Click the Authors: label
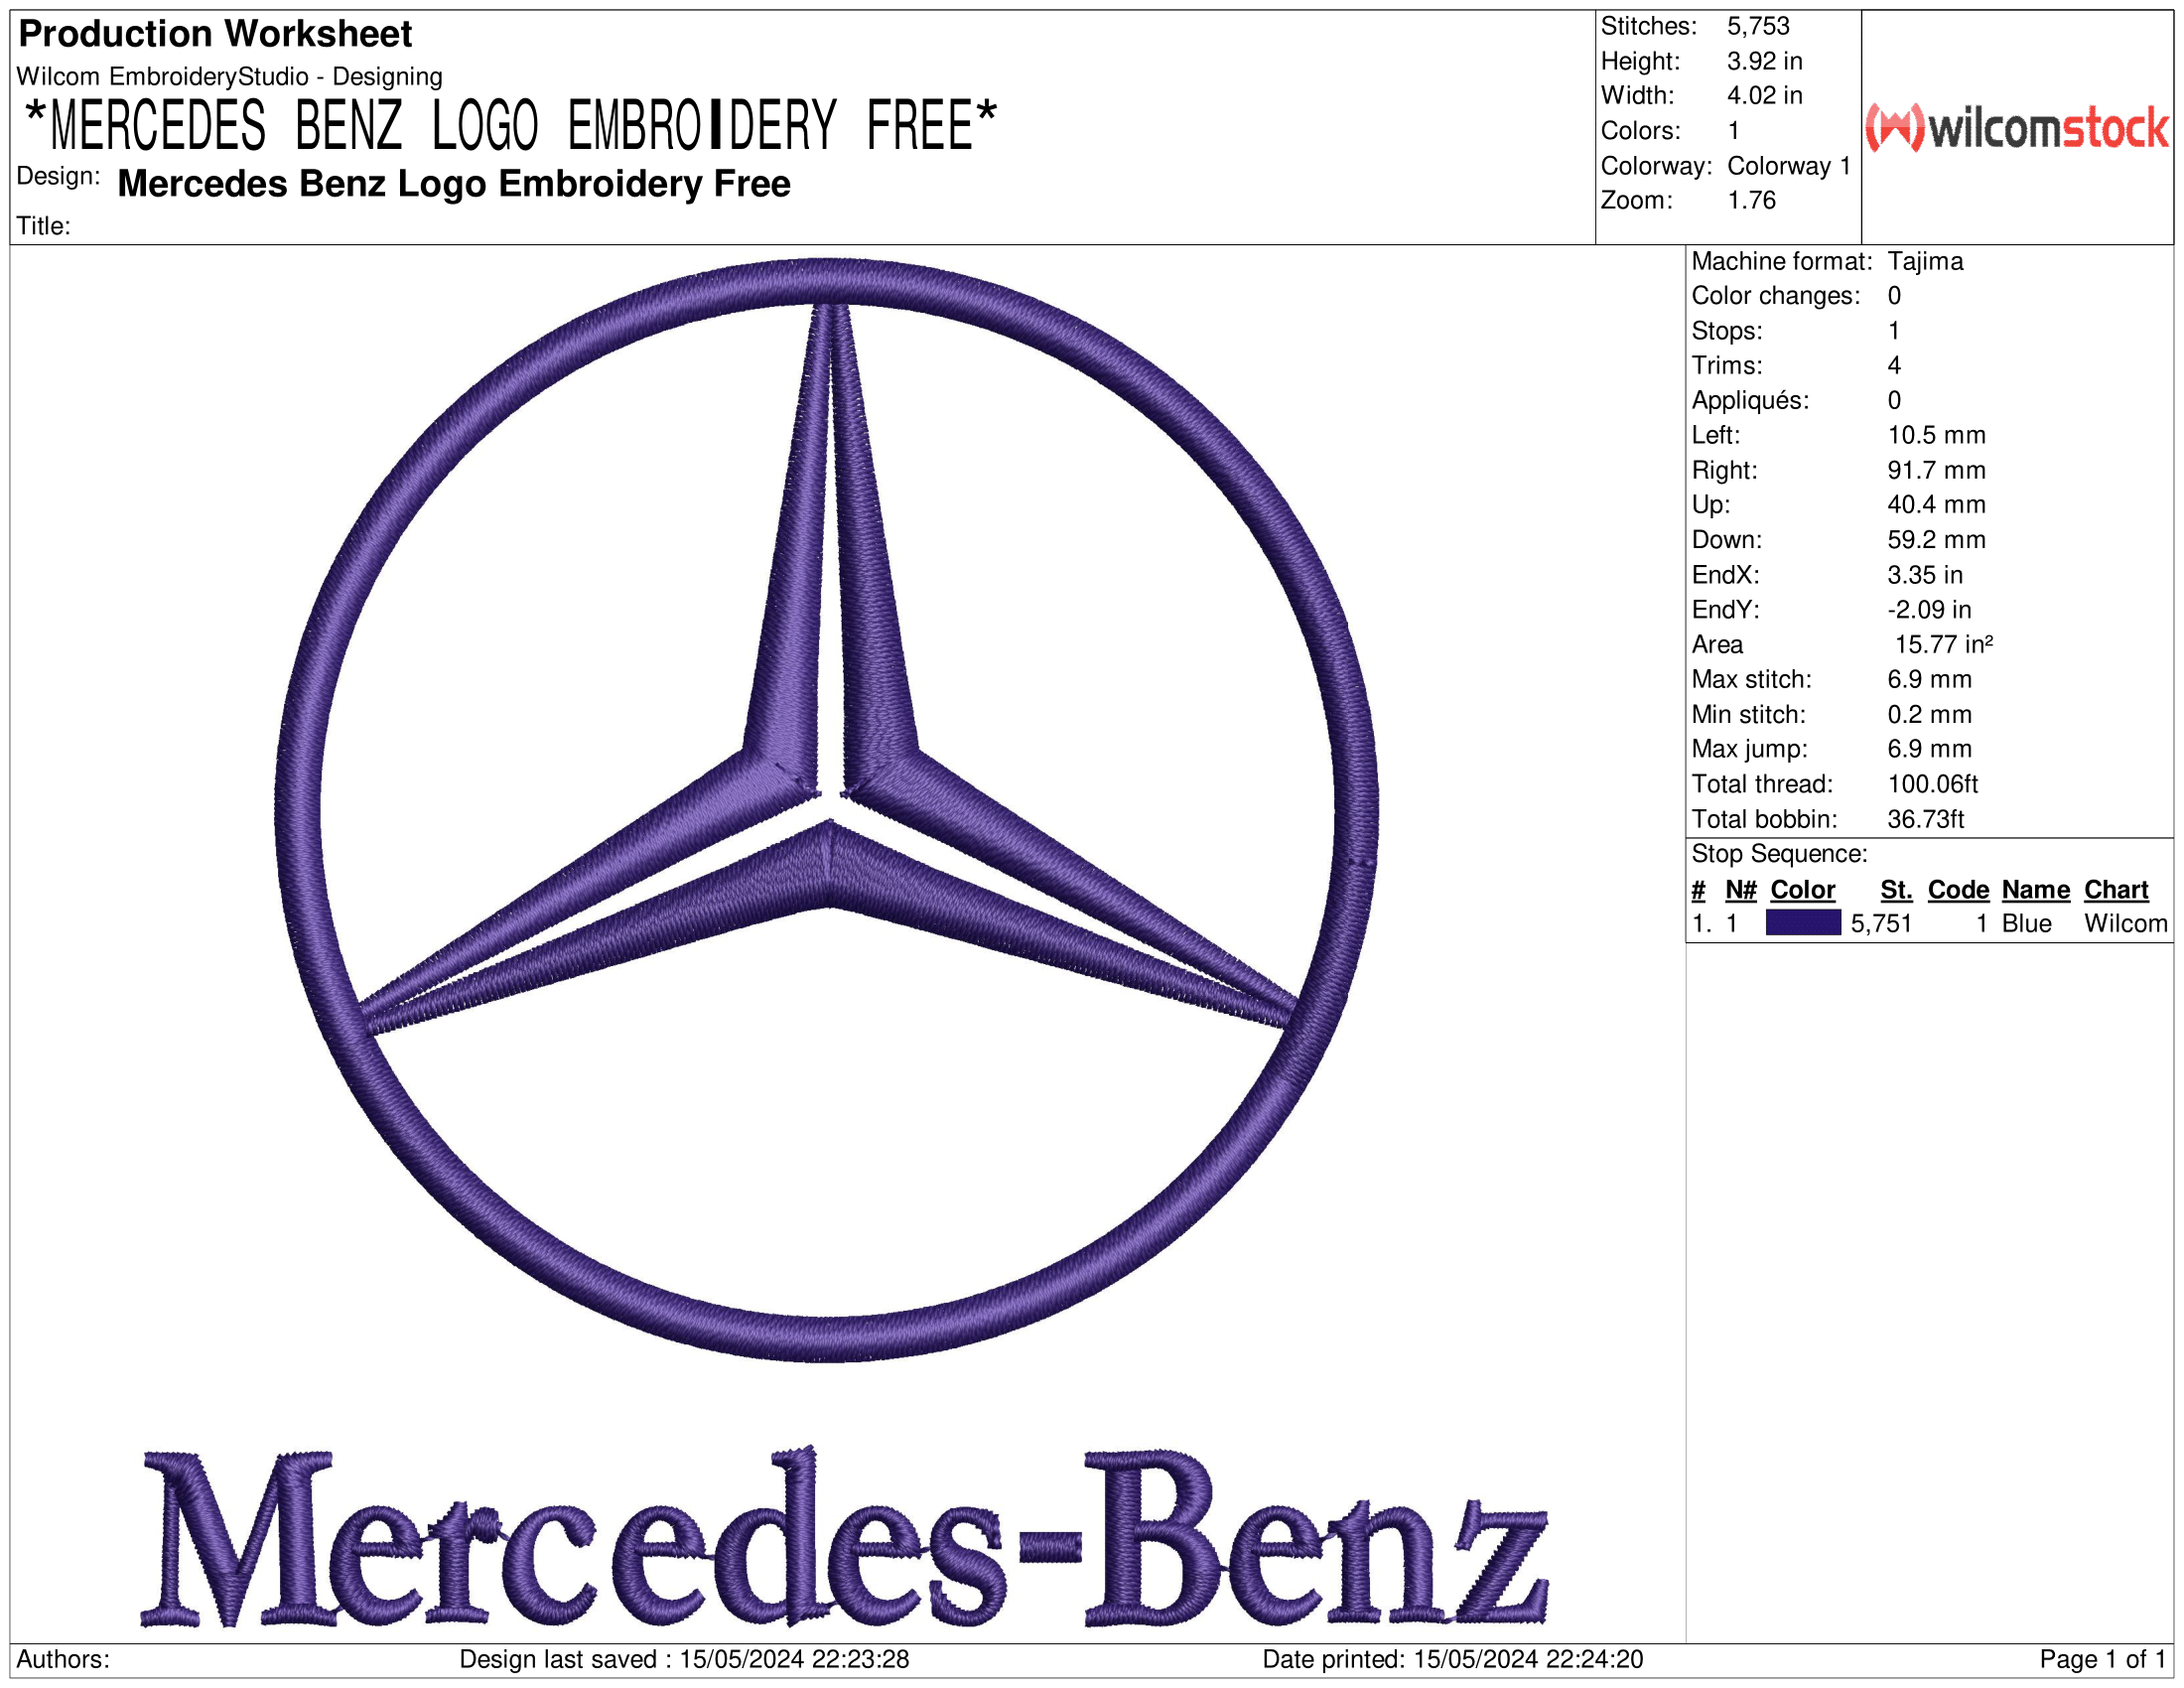Image resolution: width=2184 pixels, height=1688 pixels. (63, 1660)
